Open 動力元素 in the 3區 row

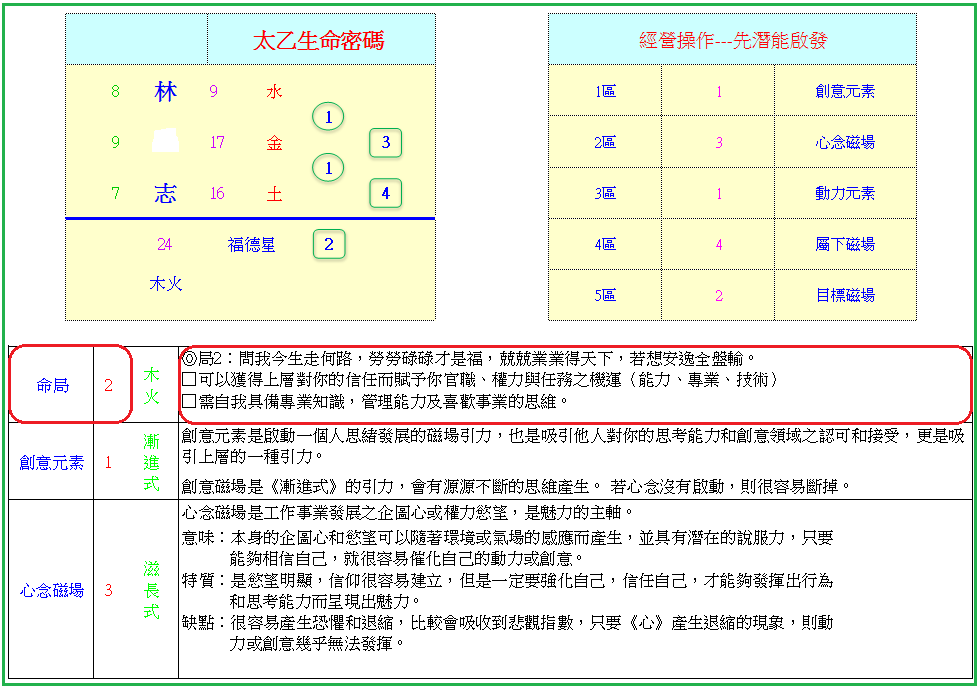click(x=845, y=193)
